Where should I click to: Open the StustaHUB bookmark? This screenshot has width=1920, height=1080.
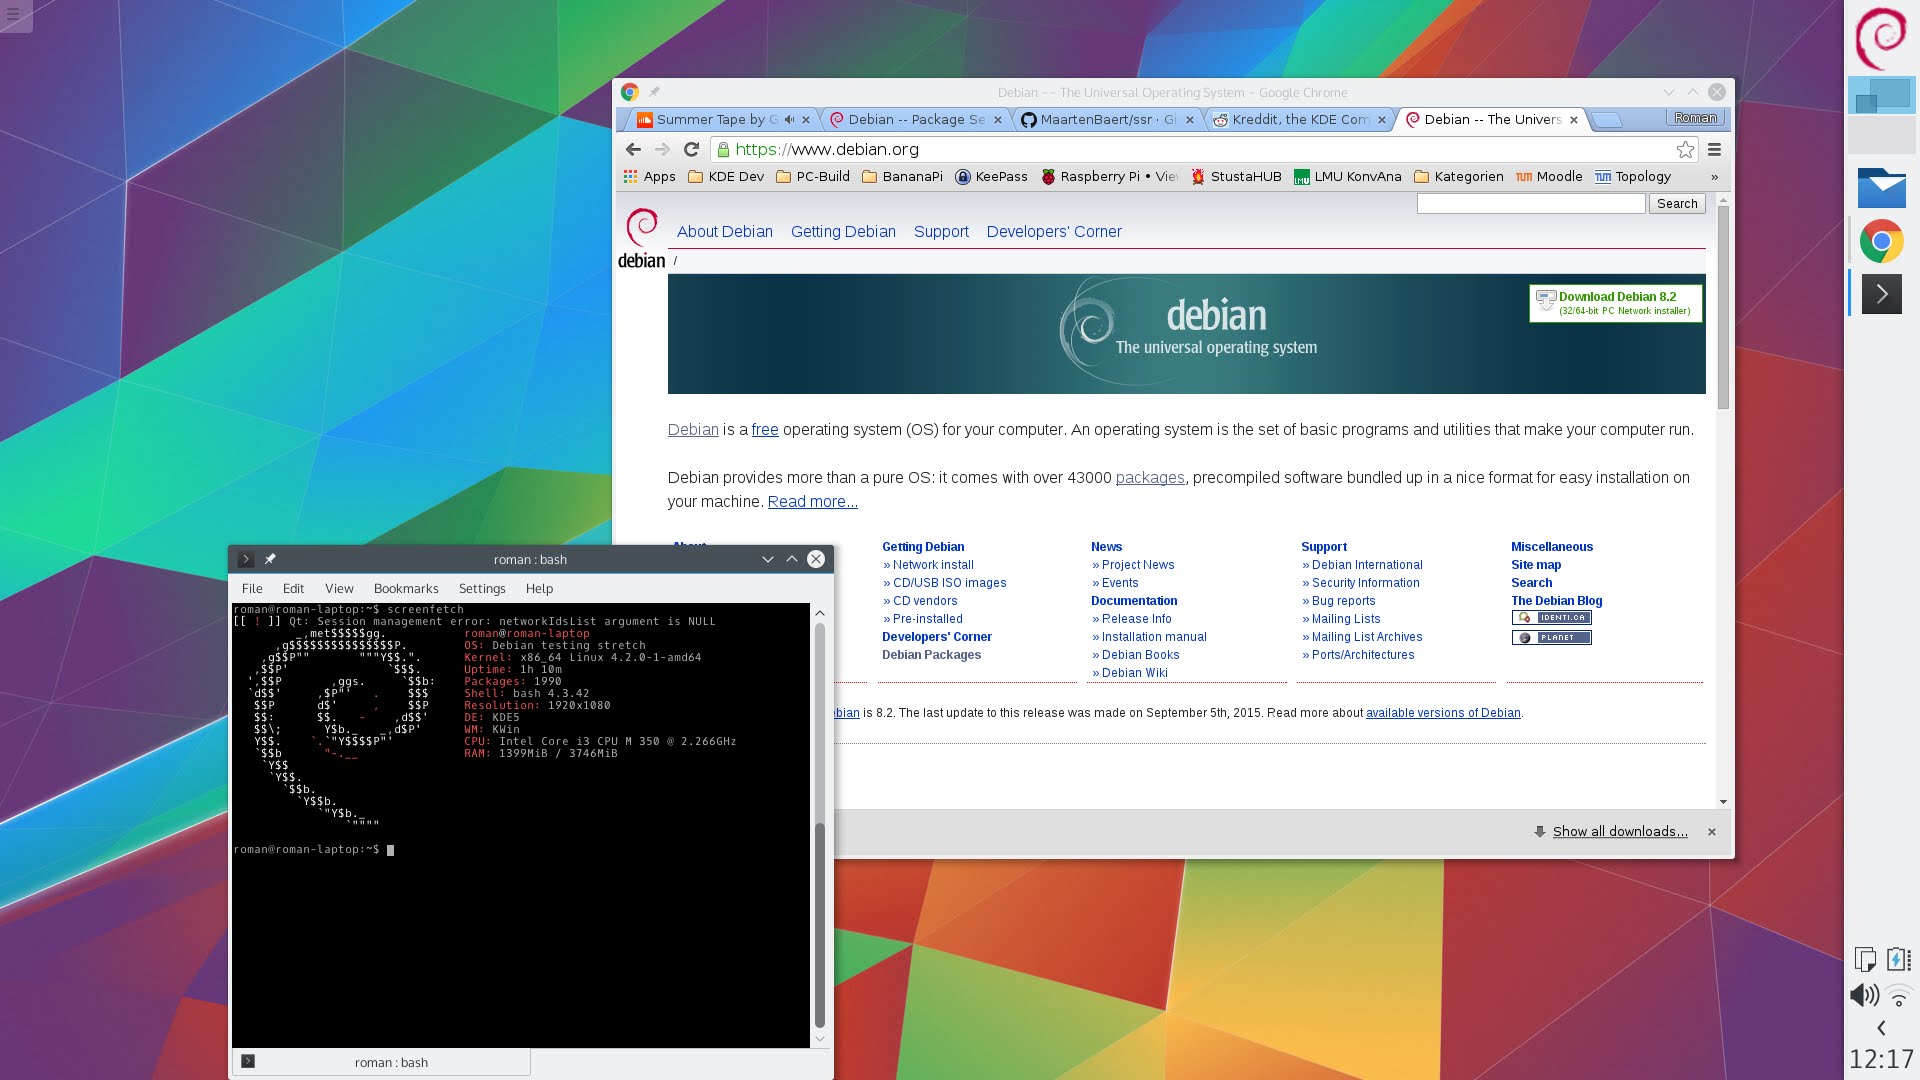tap(1236, 176)
